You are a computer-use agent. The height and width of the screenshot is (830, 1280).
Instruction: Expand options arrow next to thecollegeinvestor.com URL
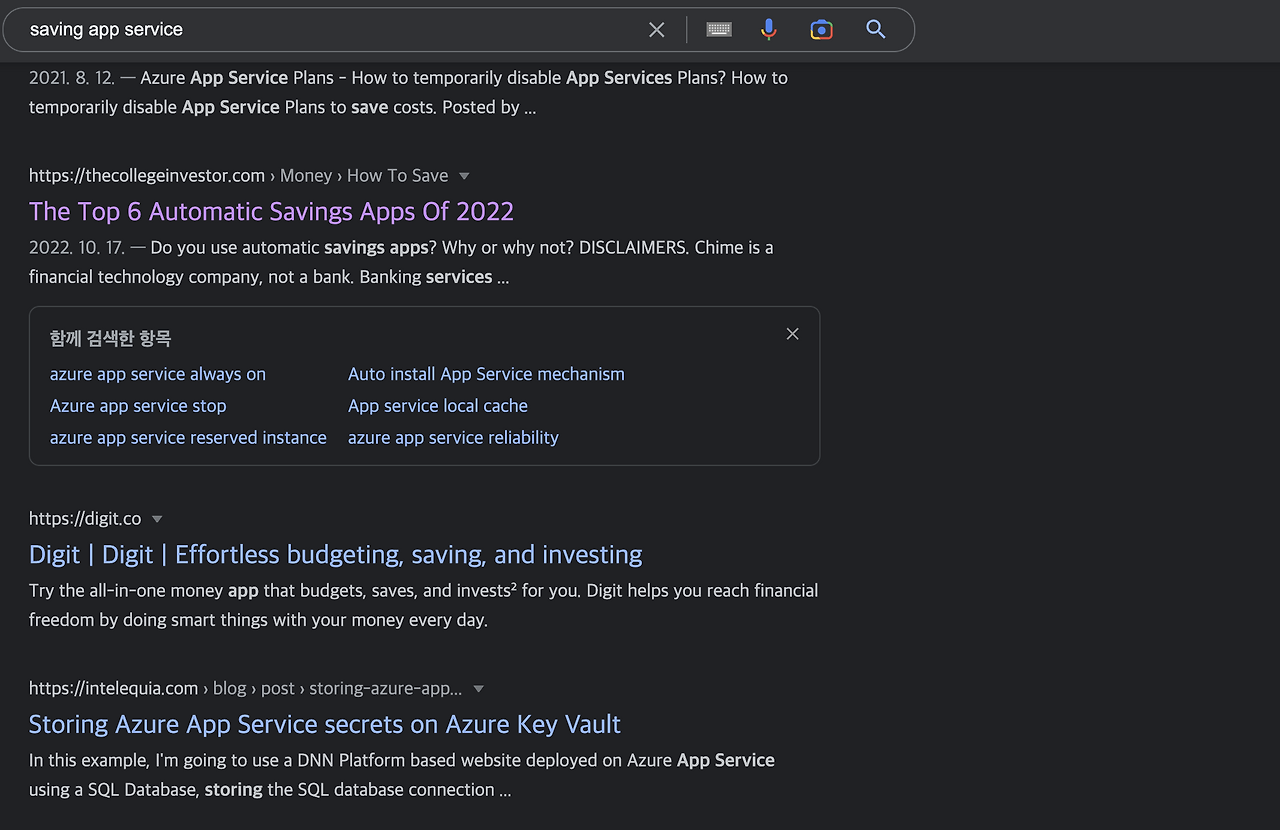click(x=464, y=176)
